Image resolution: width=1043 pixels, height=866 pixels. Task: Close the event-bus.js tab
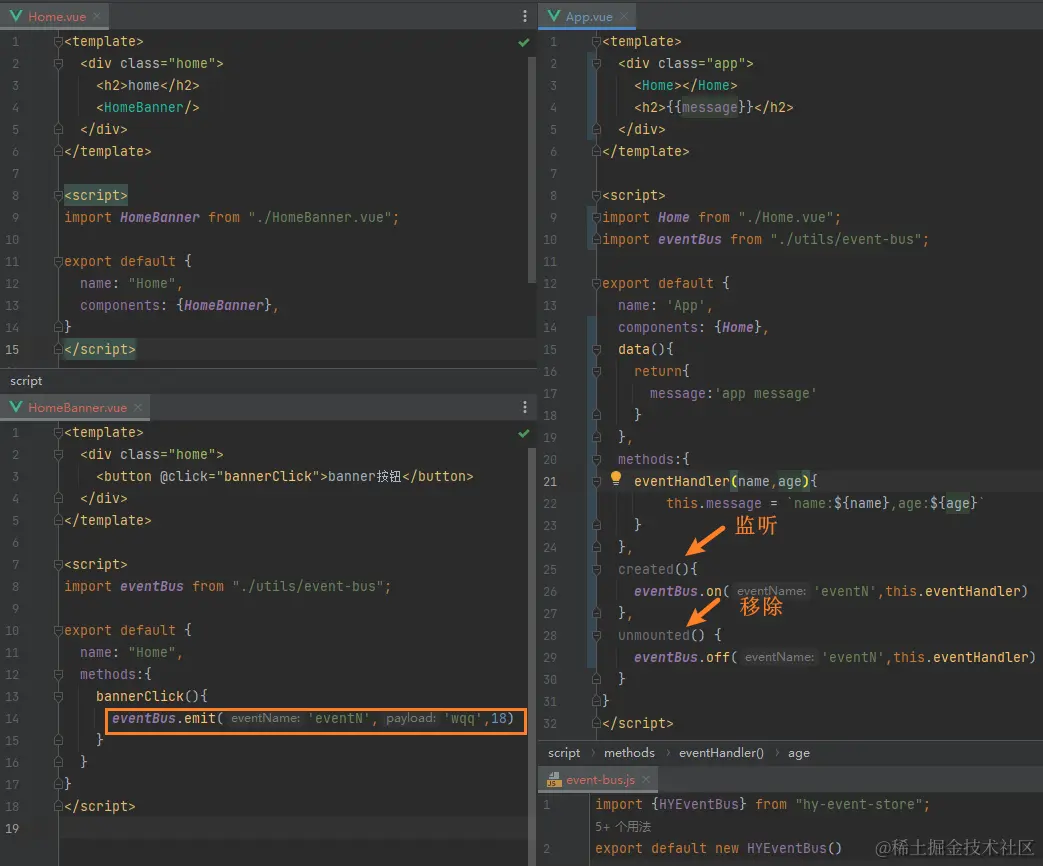pyautogui.click(x=646, y=780)
